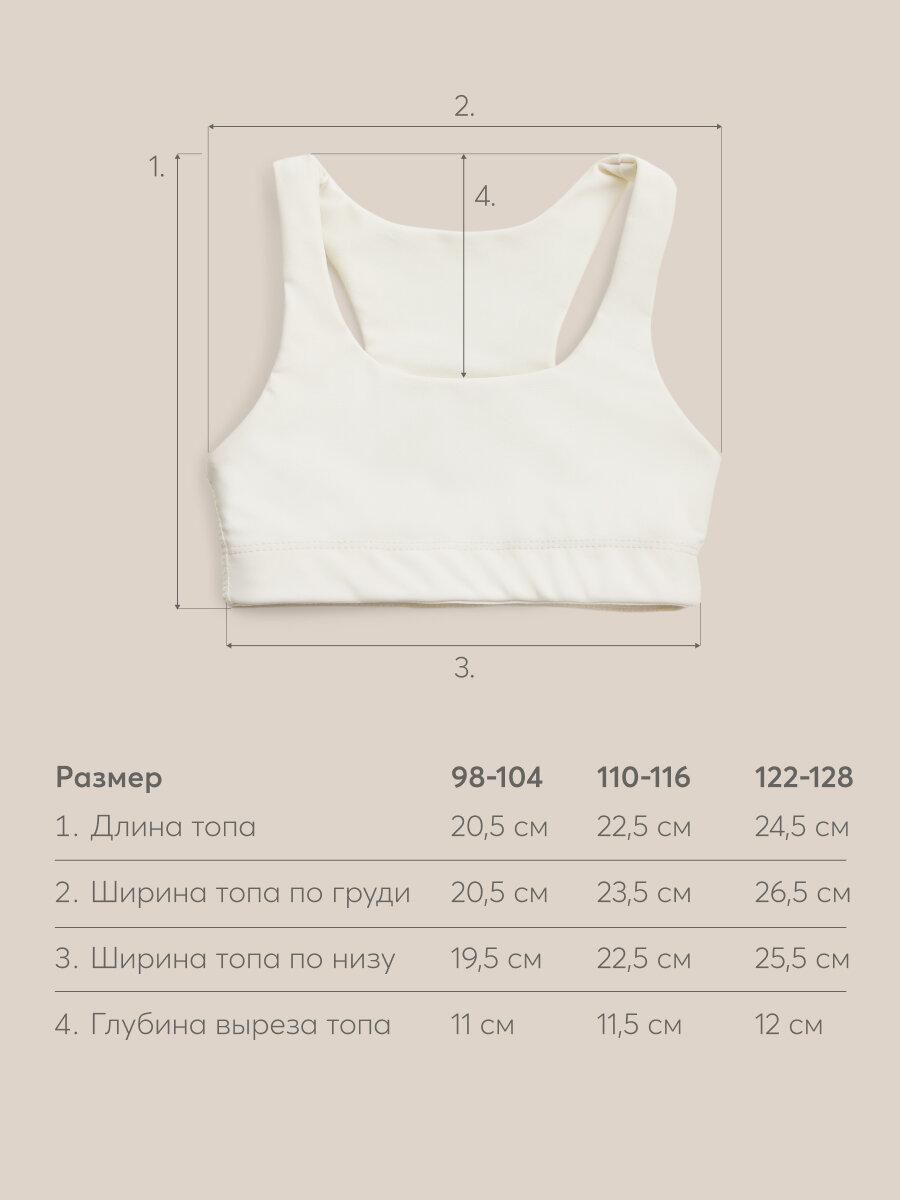
Task: Click measurement marker number 1
Action: click(x=156, y=168)
